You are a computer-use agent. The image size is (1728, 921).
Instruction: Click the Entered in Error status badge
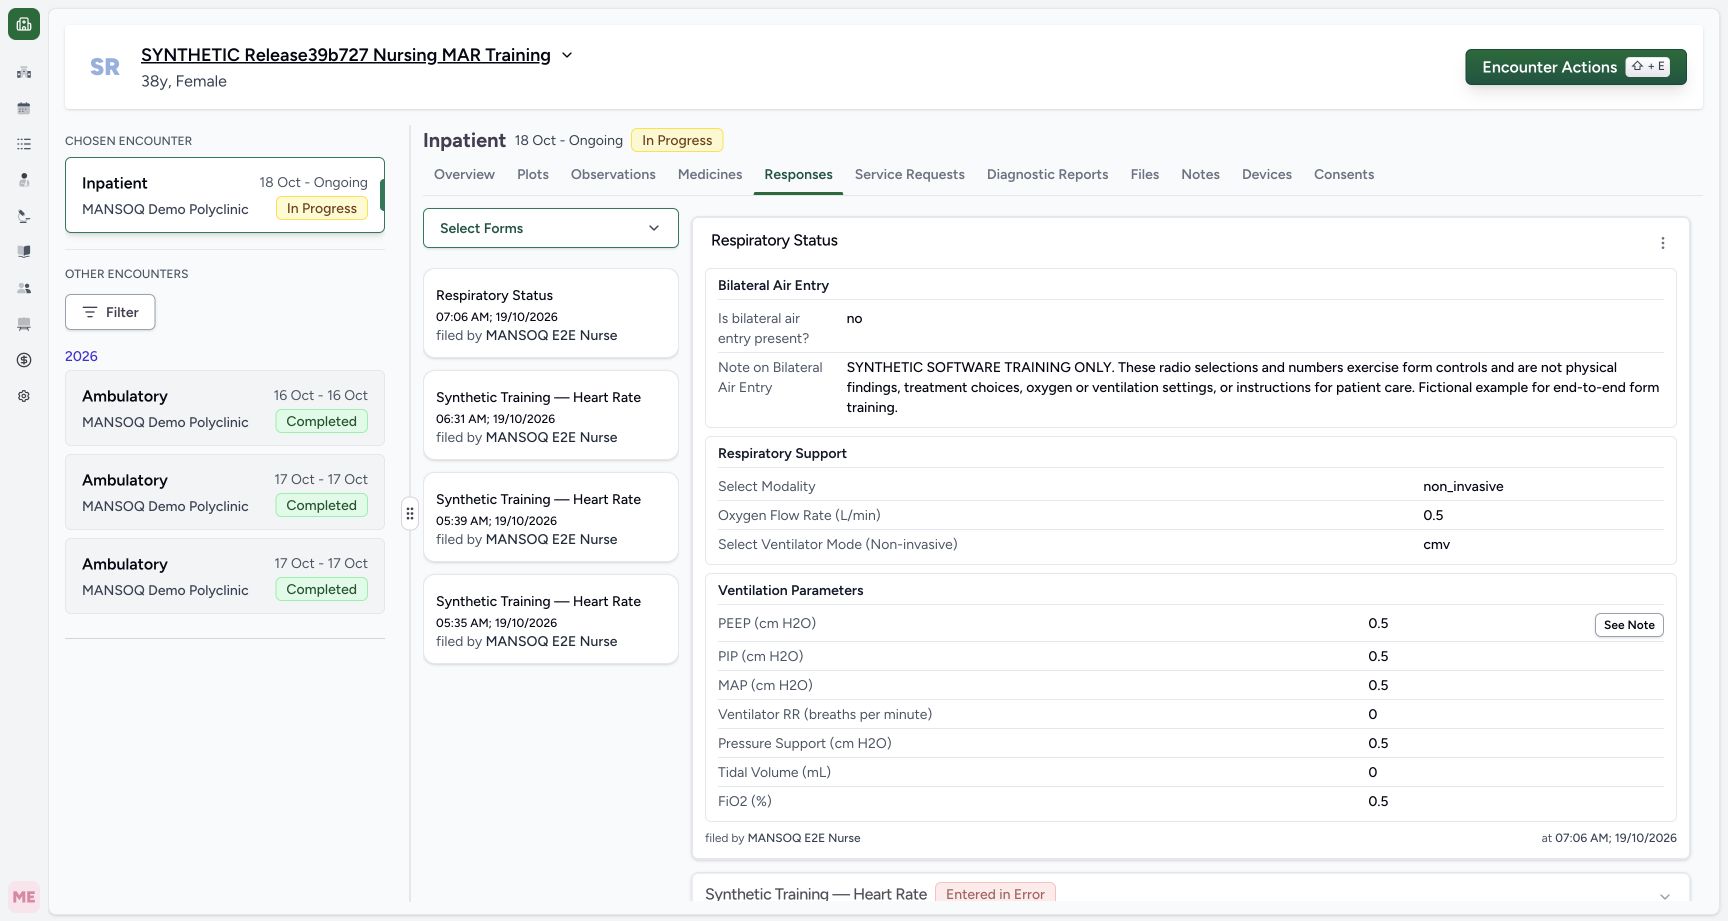(995, 894)
